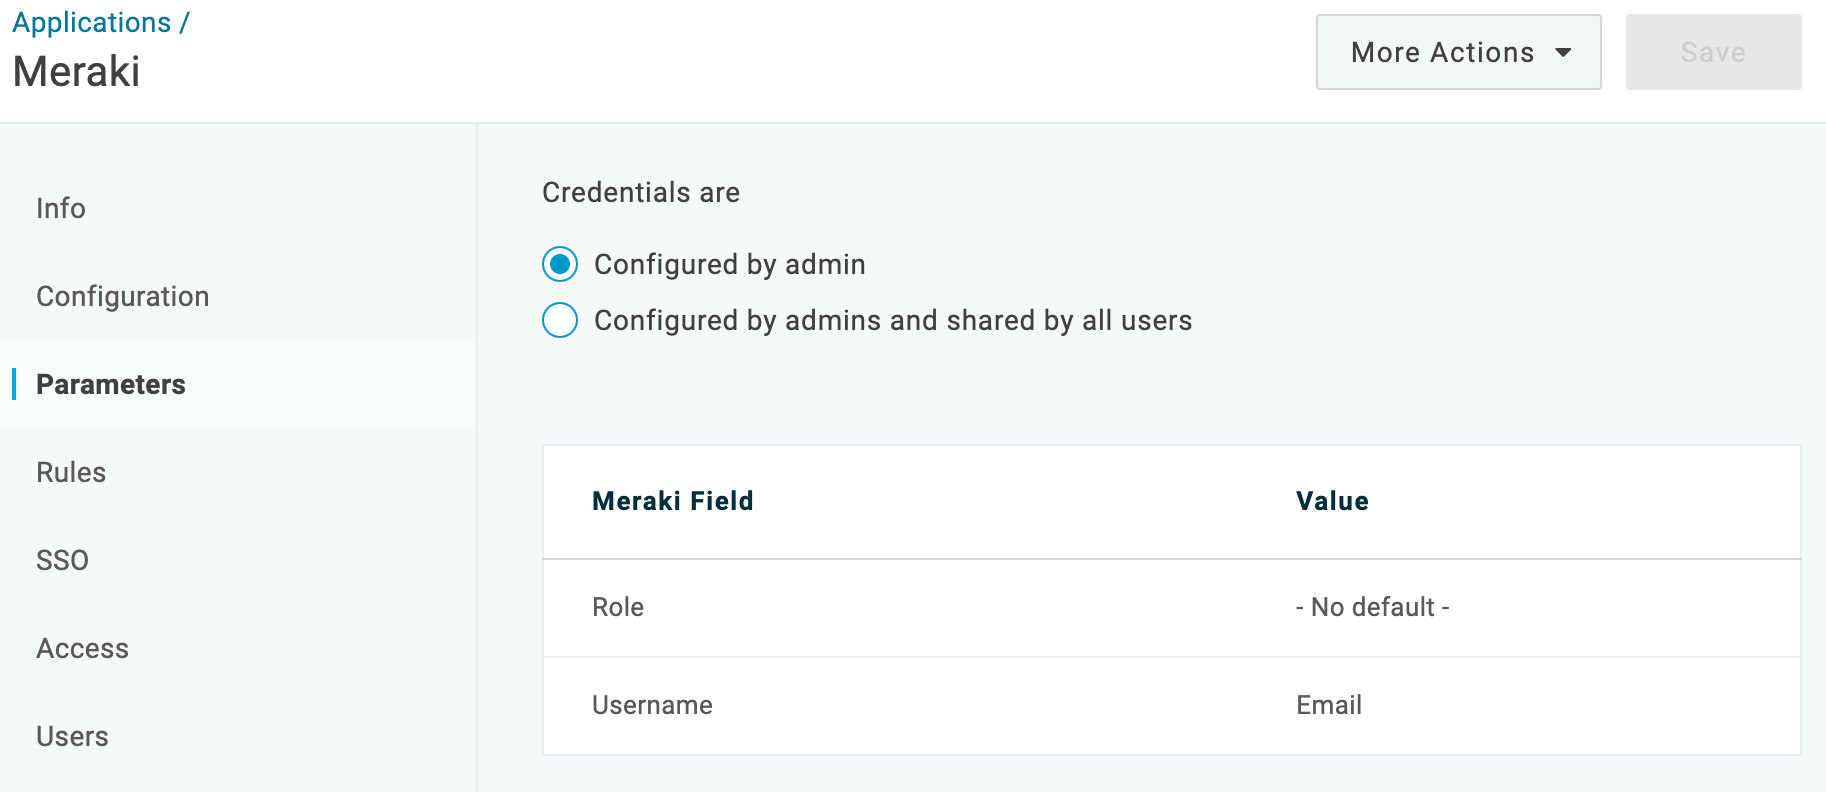Select the Role row in the table
The width and height of the screenshot is (1826, 792).
coord(617,607)
